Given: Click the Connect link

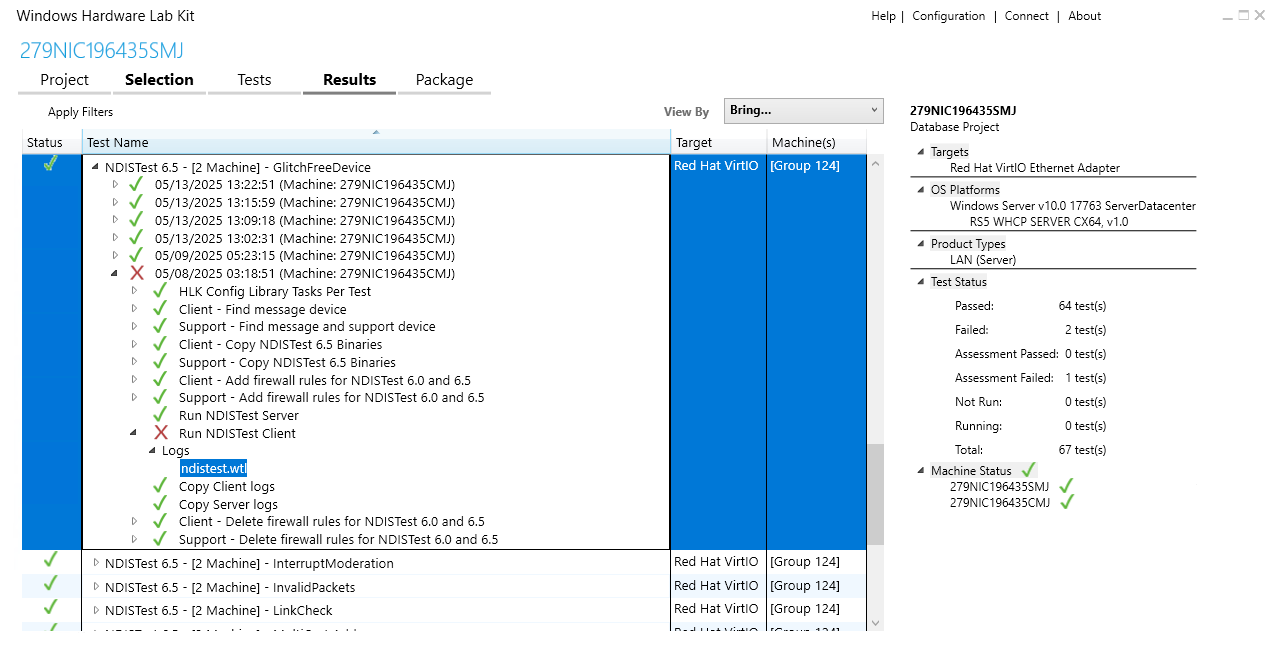Looking at the screenshot, I should 1026,16.
